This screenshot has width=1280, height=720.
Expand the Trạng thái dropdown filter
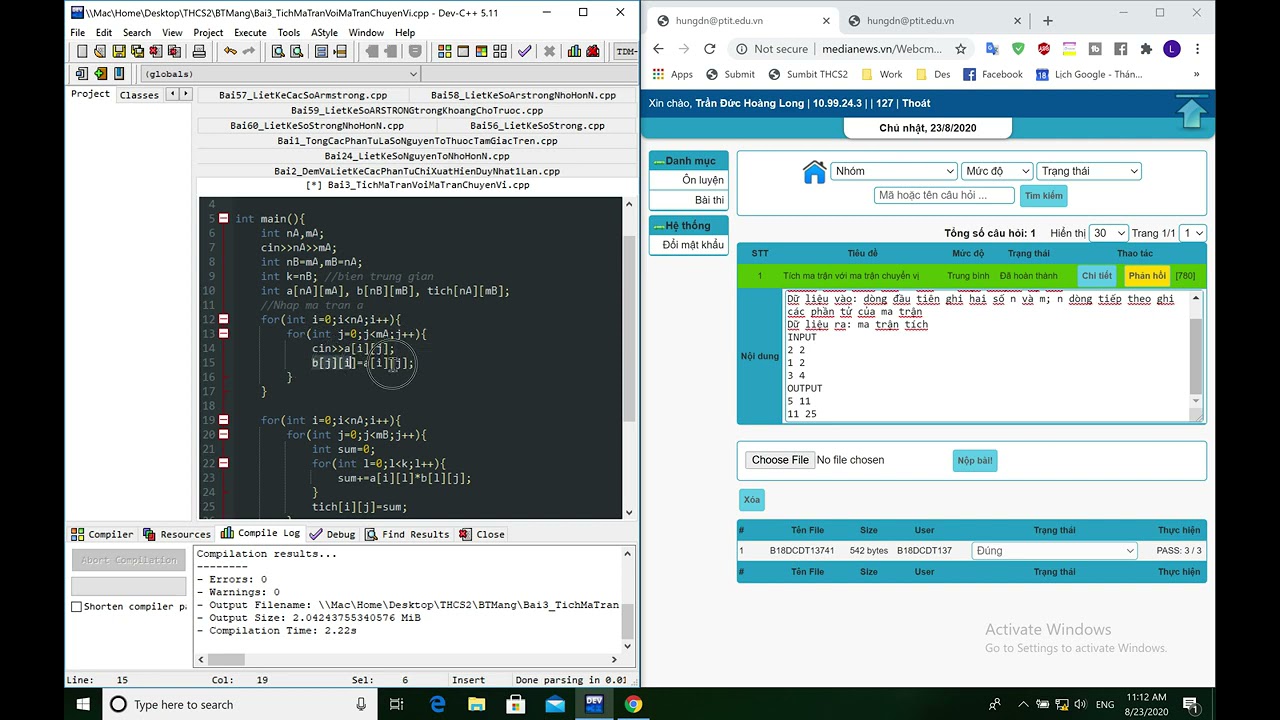click(1088, 171)
